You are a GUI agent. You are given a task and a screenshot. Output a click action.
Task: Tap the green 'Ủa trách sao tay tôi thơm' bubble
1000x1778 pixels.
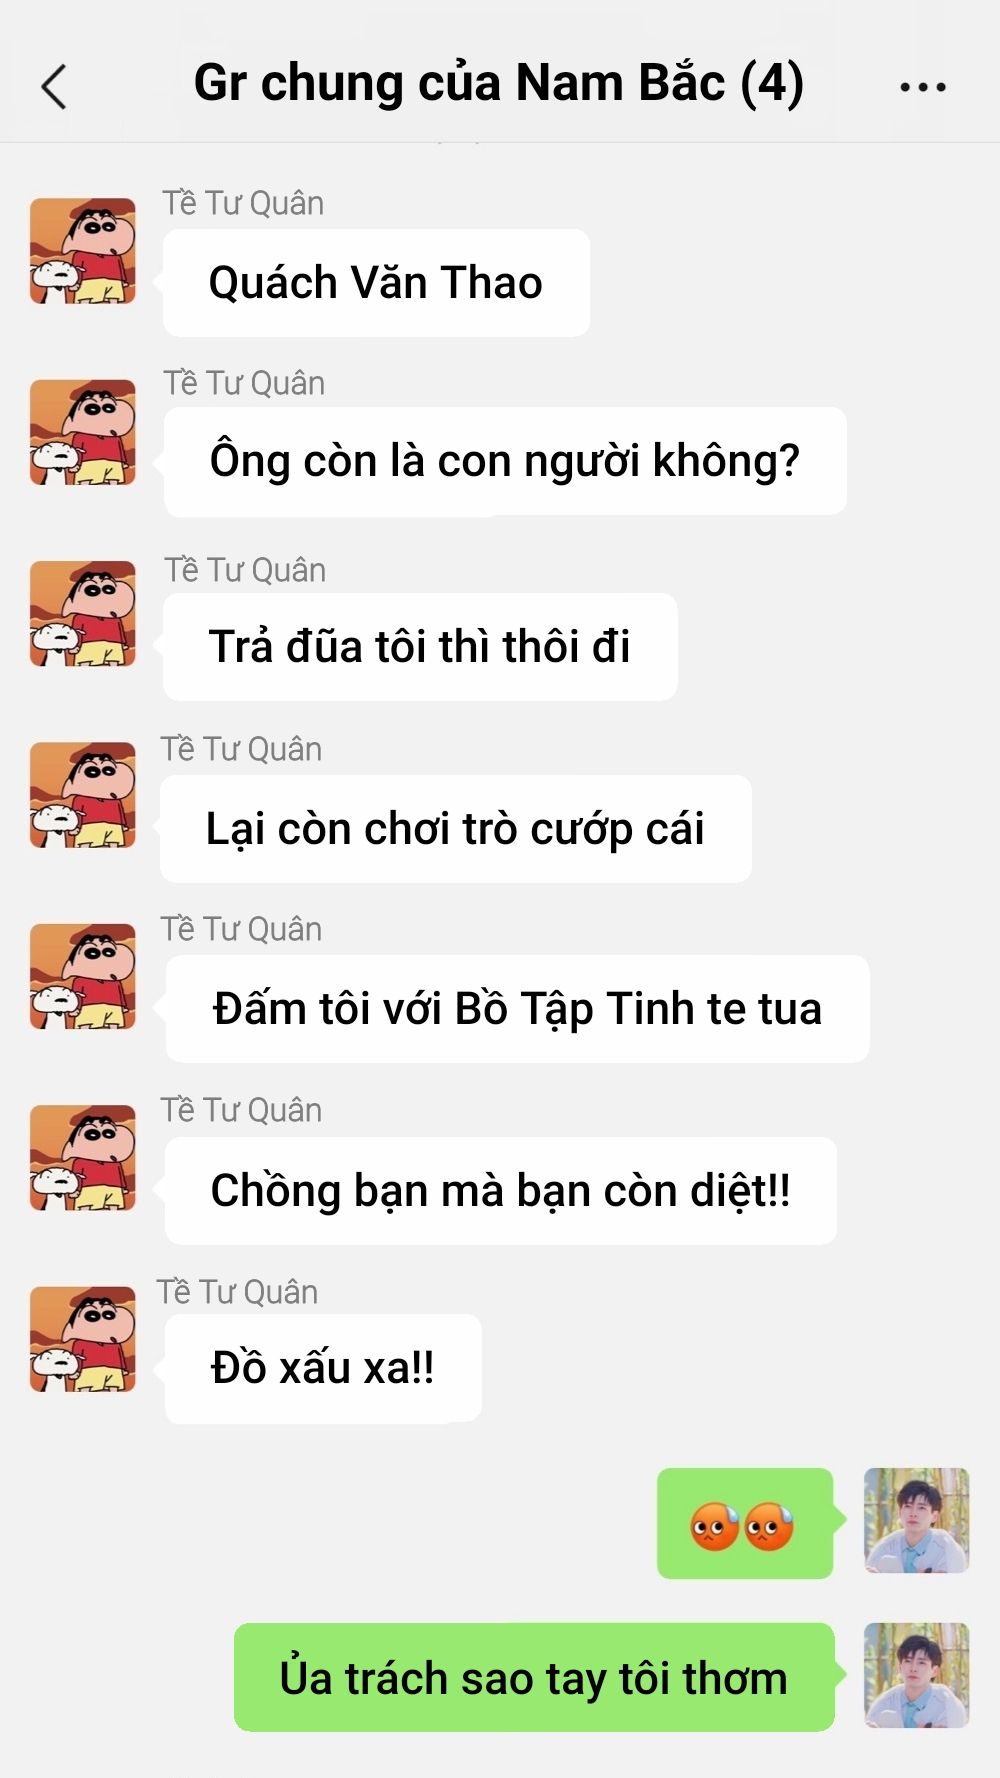click(x=534, y=1677)
